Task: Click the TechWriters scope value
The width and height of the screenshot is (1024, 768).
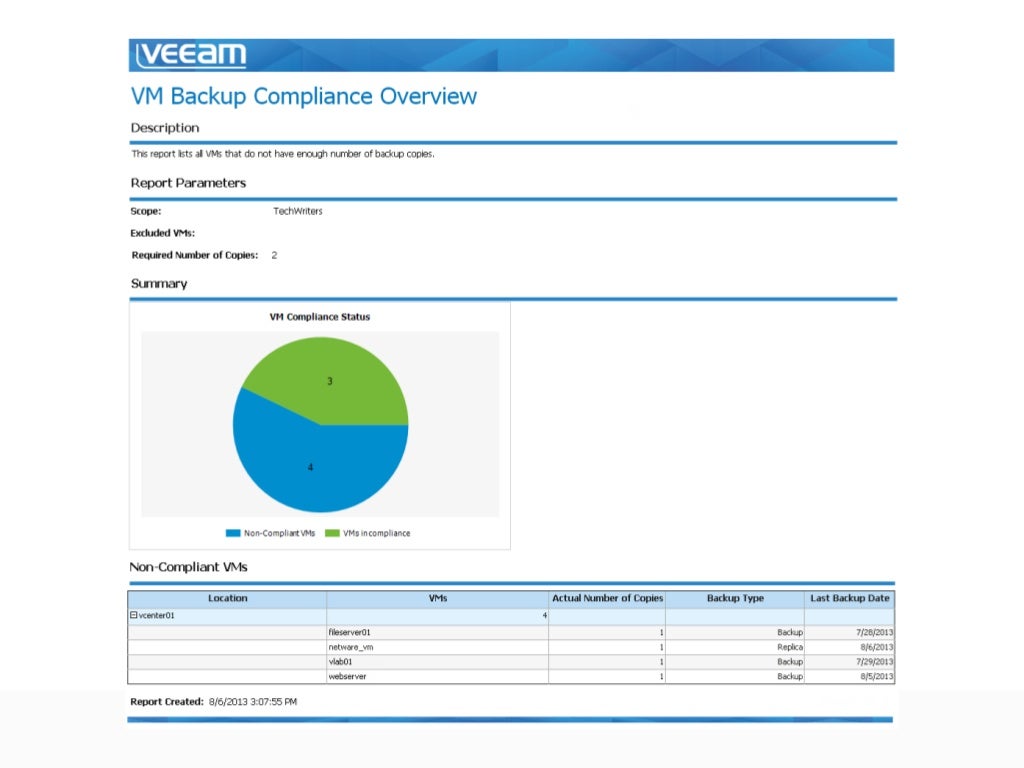Action: coord(298,211)
